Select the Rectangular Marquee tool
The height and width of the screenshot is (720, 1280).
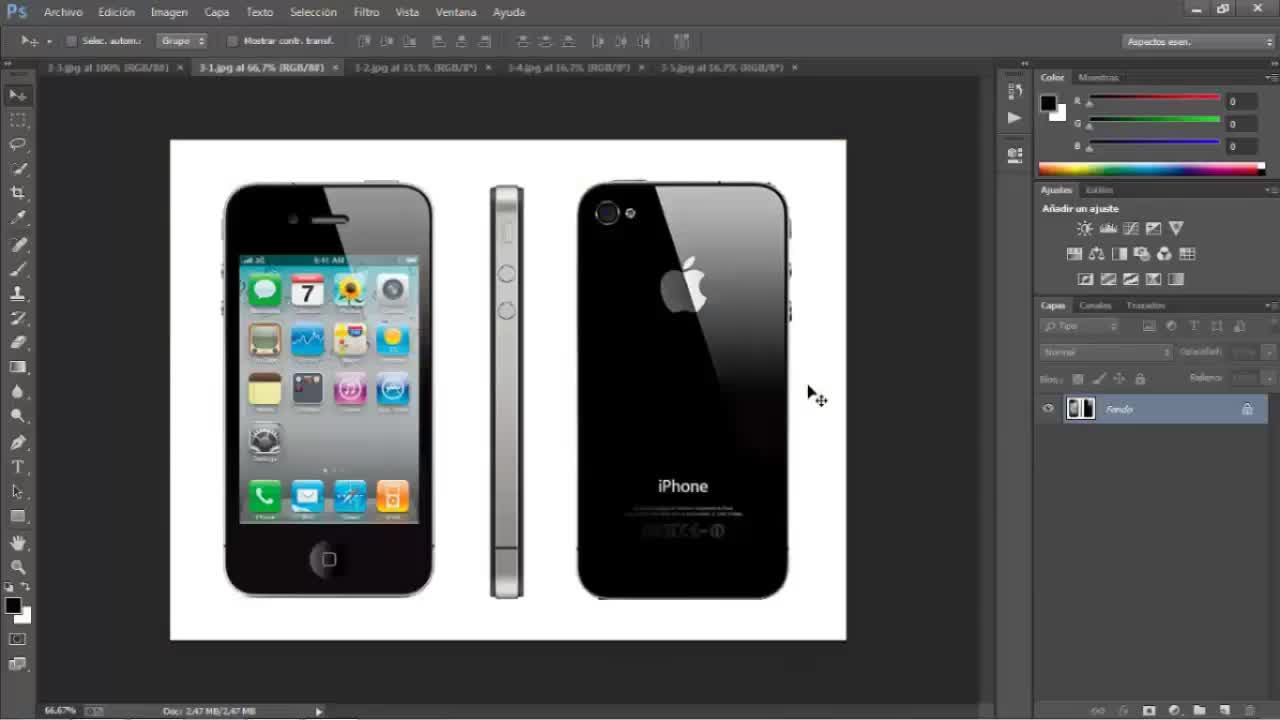click(18, 120)
